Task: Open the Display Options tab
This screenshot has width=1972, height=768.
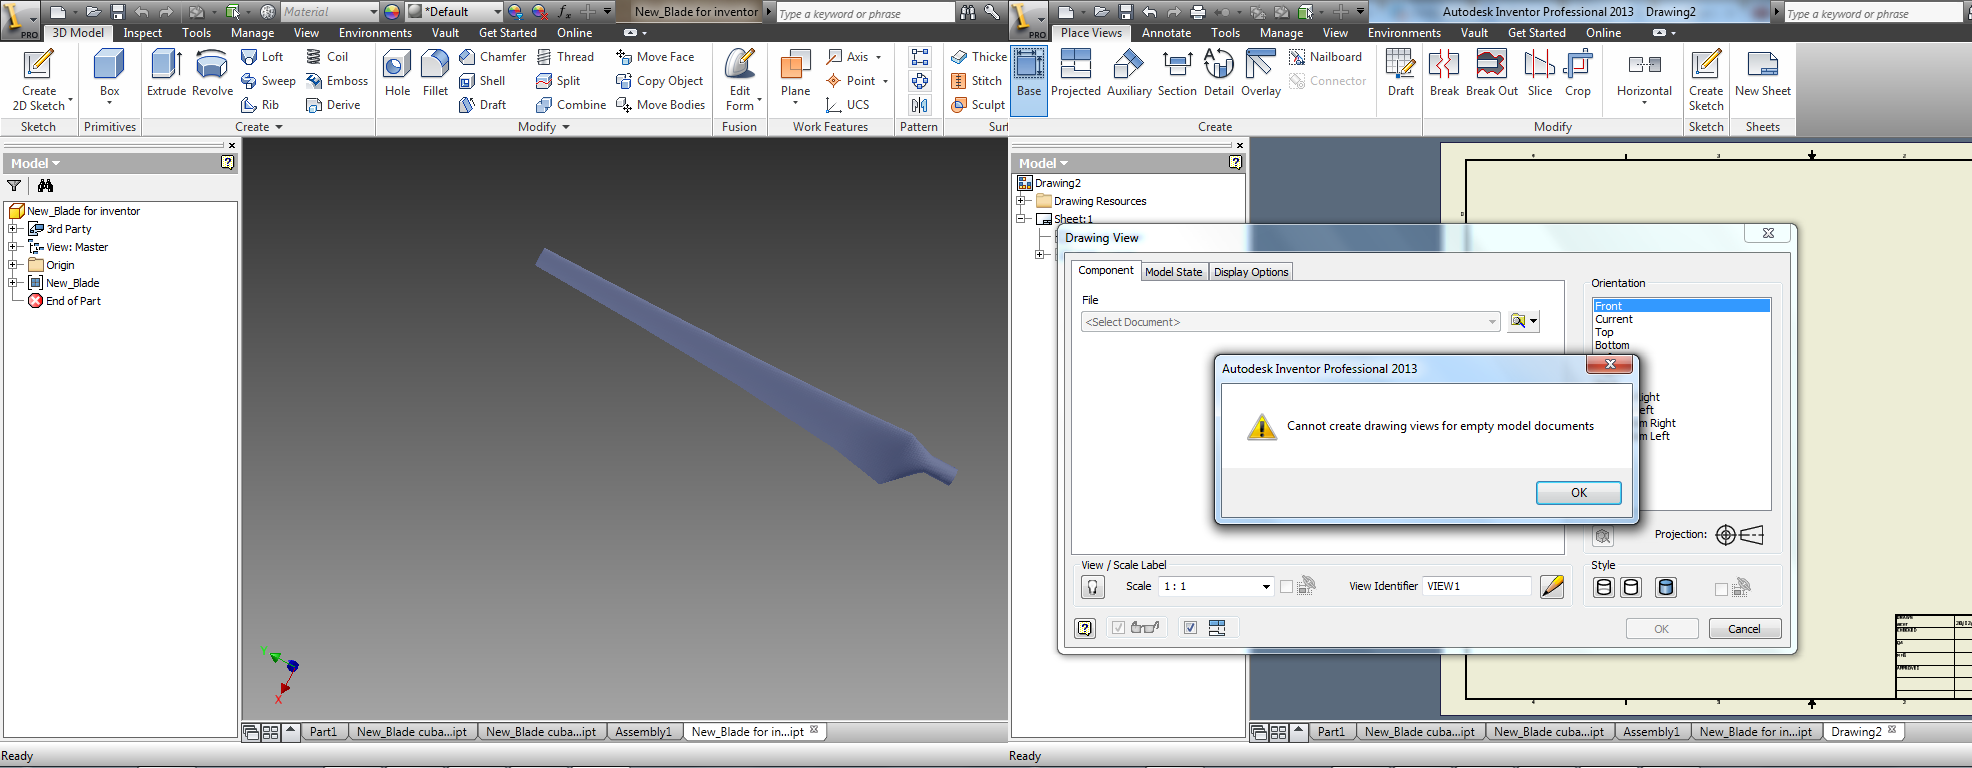Action: coord(1251,272)
